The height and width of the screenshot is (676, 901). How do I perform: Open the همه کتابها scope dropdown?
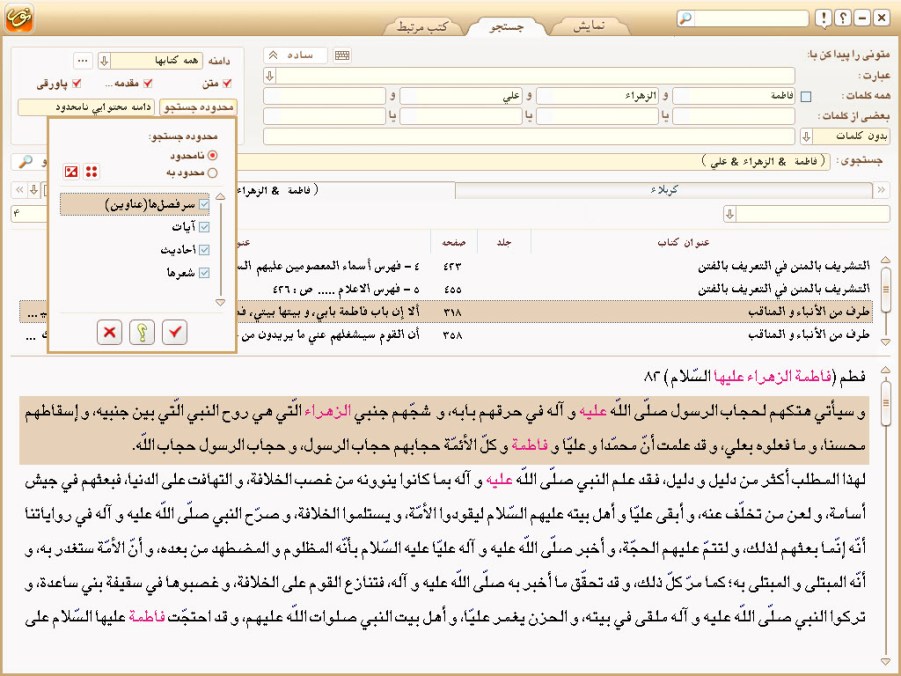click(x=104, y=60)
